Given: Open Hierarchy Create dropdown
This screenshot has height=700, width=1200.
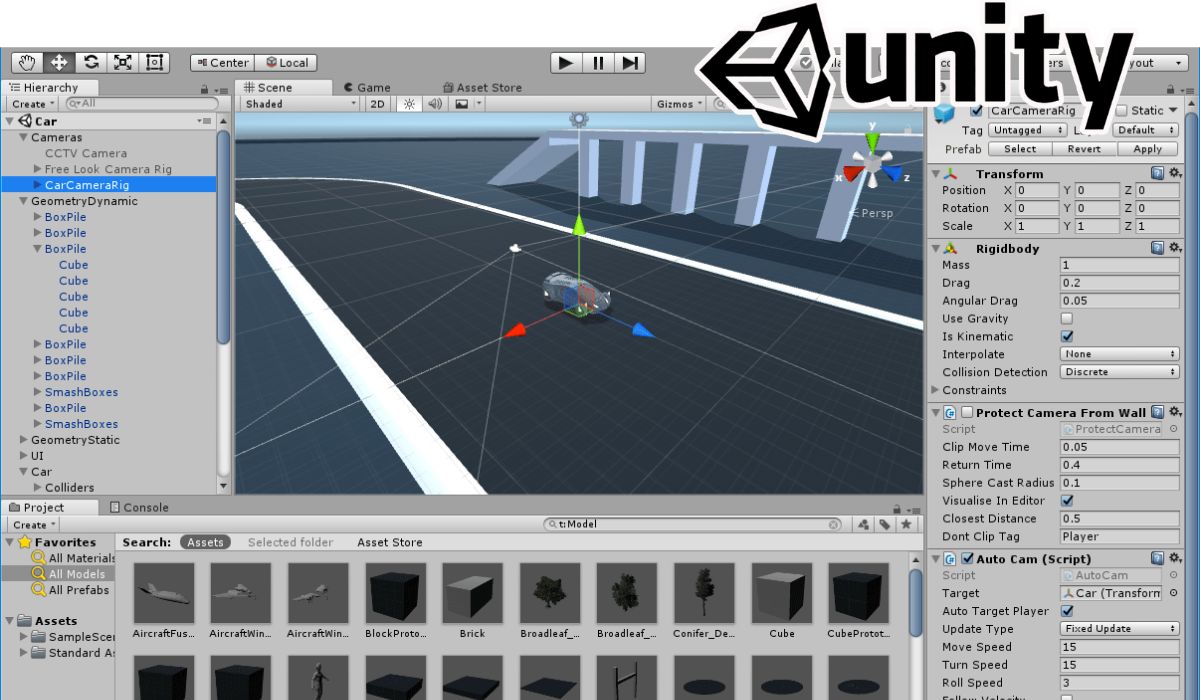Looking at the screenshot, I should [x=33, y=104].
